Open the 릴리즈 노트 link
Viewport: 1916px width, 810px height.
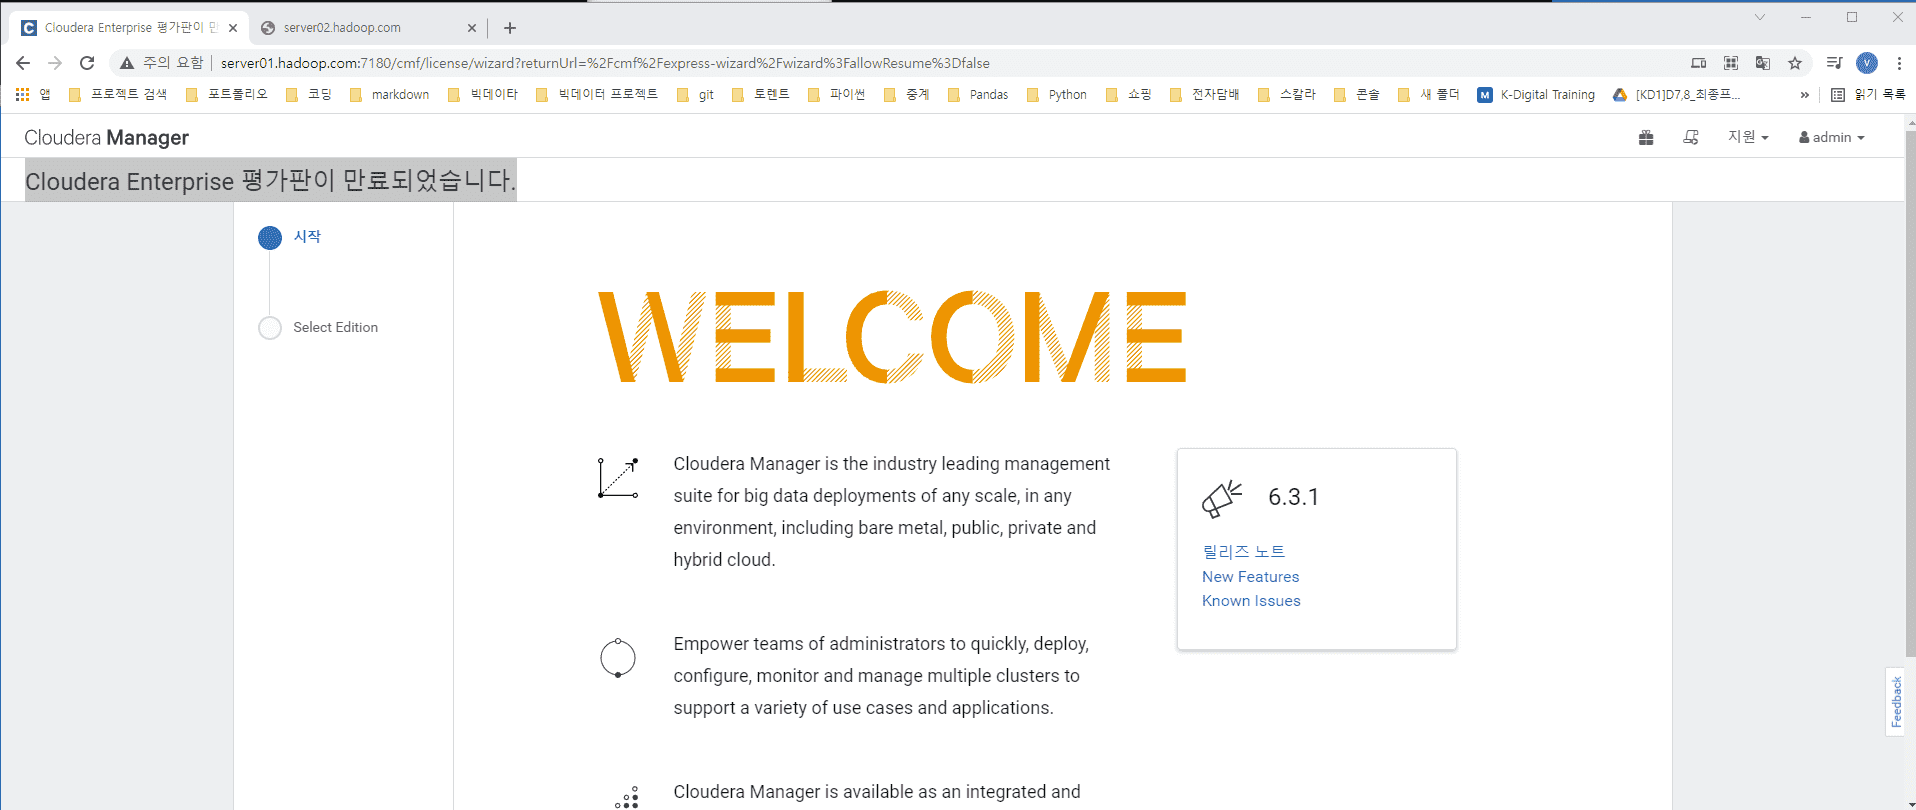point(1244,552)
